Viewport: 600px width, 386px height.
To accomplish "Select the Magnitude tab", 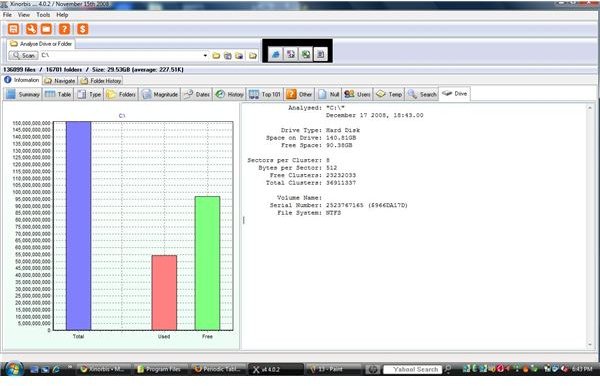I will click(x=160, y=94).
